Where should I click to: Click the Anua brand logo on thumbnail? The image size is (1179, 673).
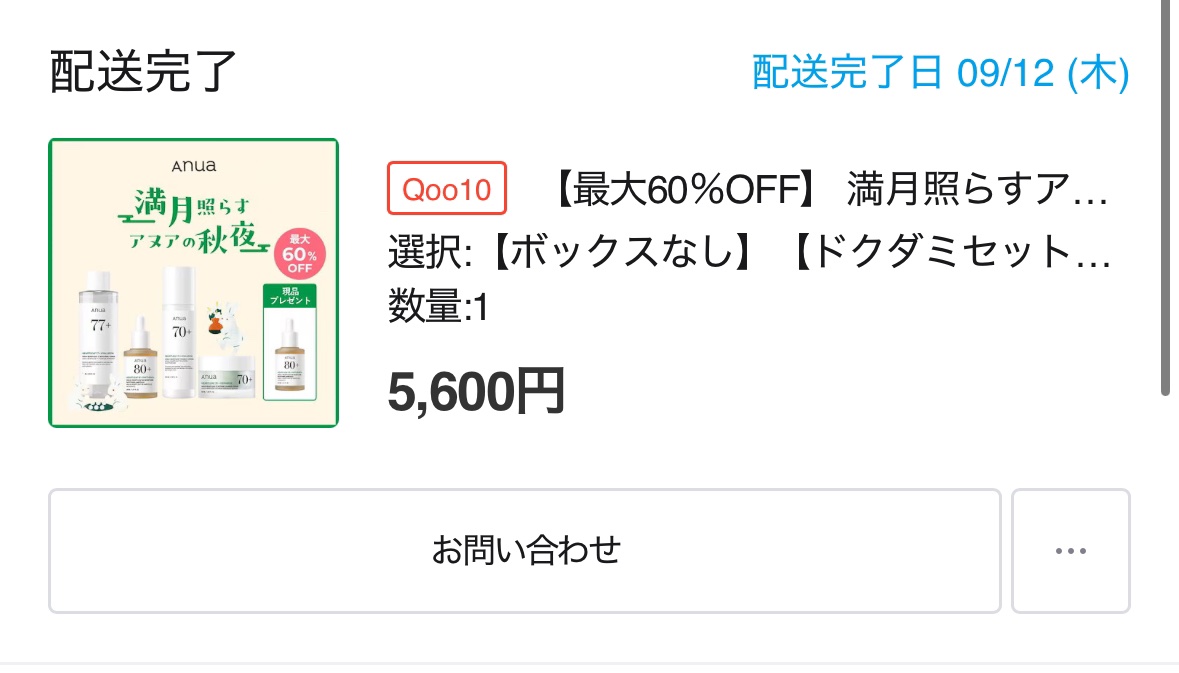coord(193,167)
